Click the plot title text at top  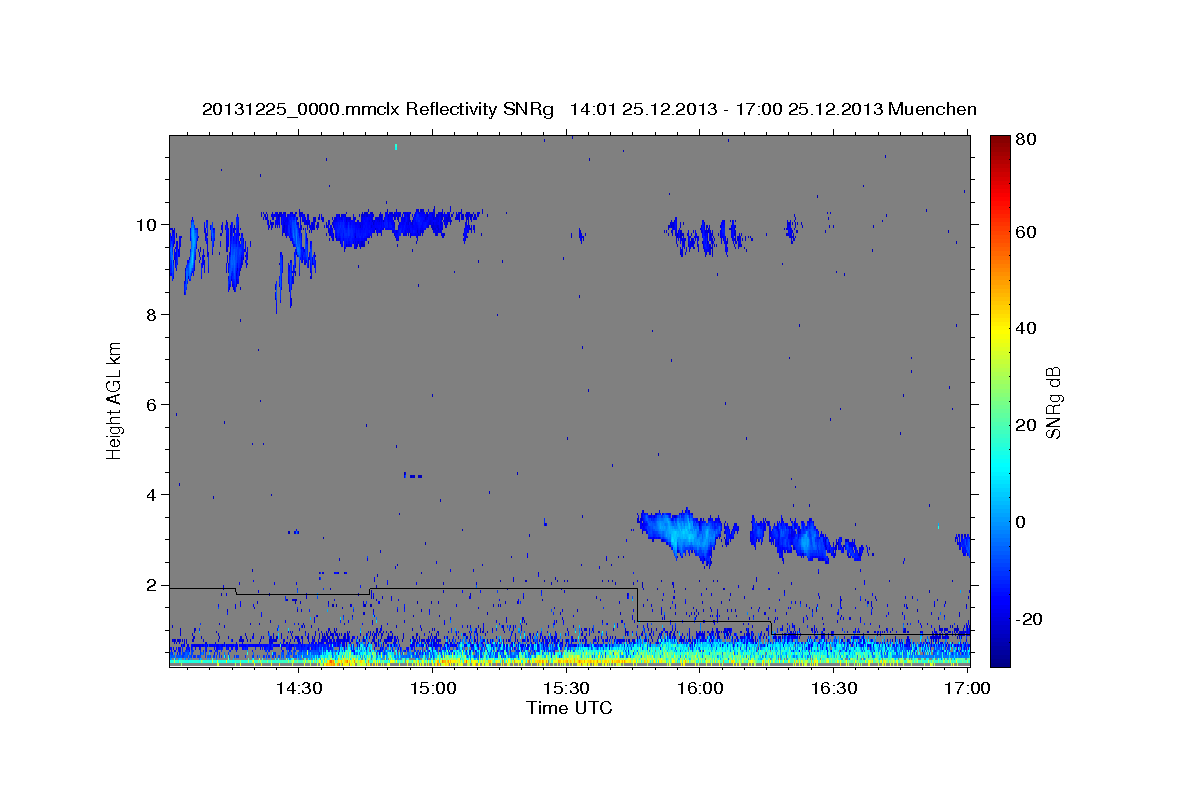tap(589, 109)
